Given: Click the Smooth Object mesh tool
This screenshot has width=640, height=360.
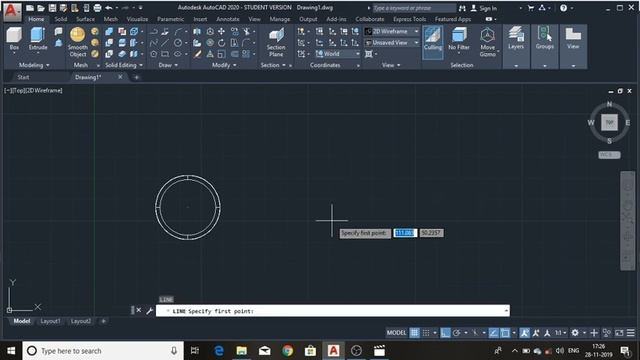Looking at the screenshot, I should tap(78, 42).
